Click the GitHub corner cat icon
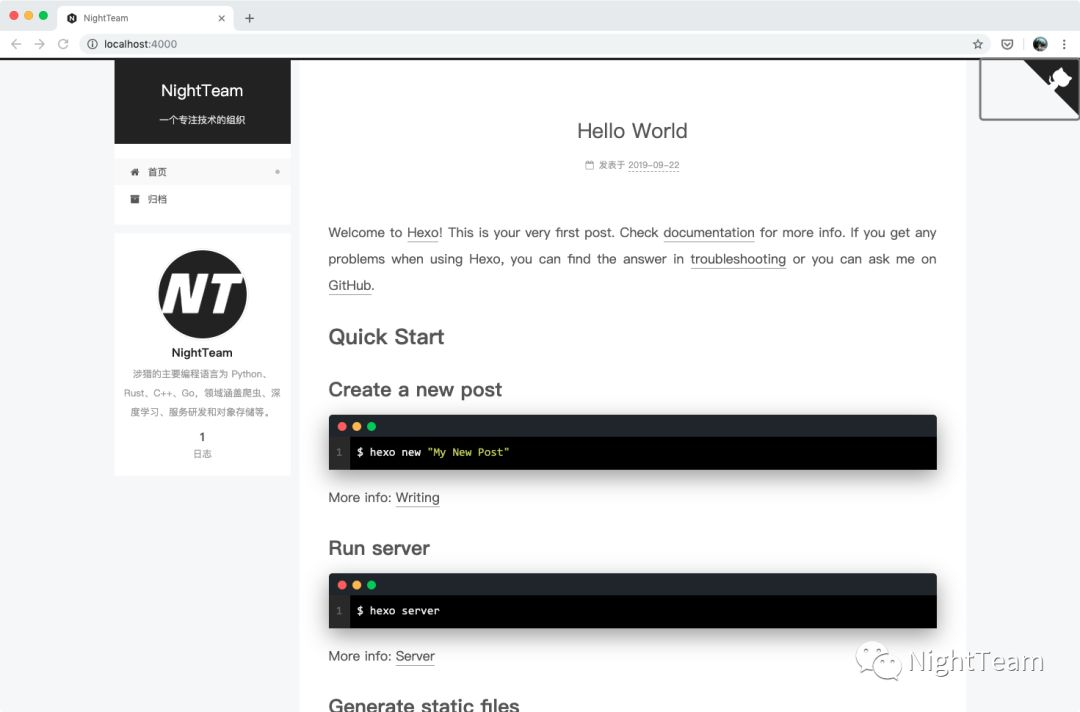Screen dimensions: 1080x712 pos(1059,79)
